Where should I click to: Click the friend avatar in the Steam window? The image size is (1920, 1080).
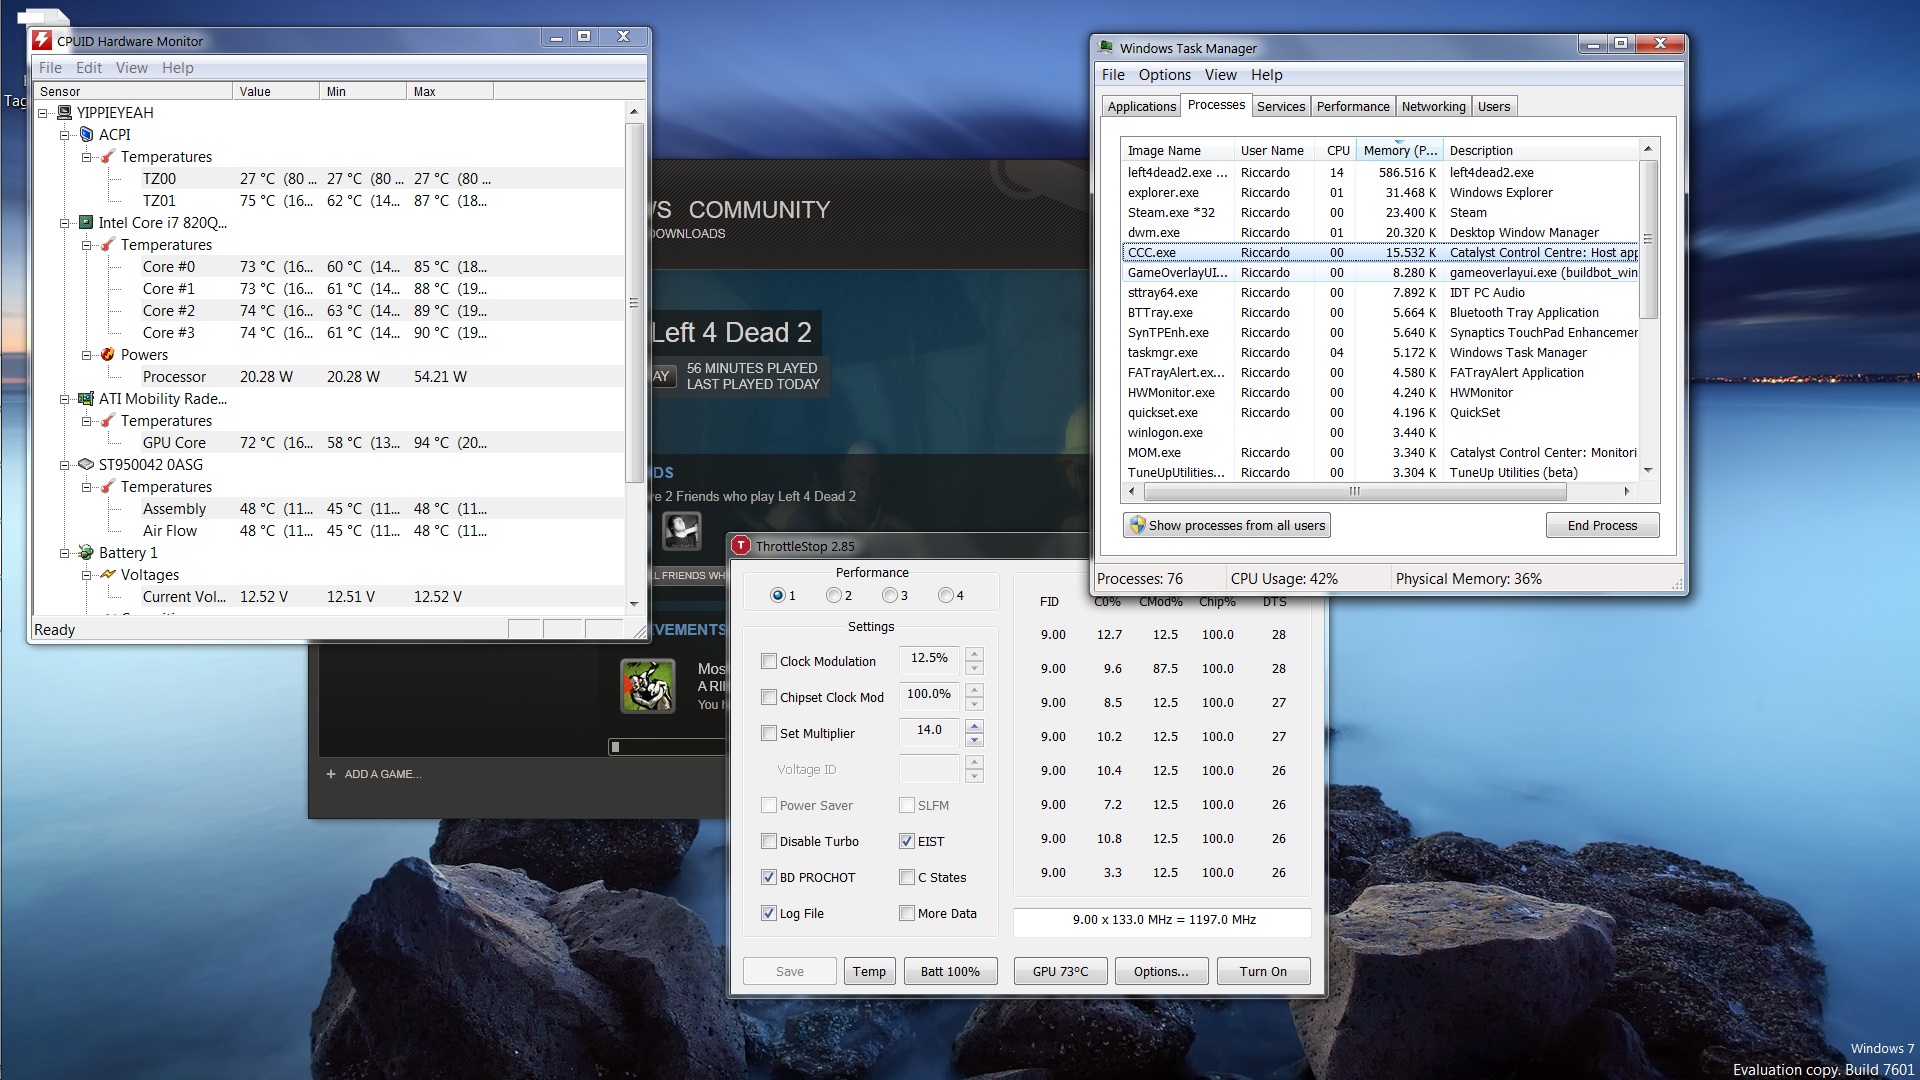point(682,530)
